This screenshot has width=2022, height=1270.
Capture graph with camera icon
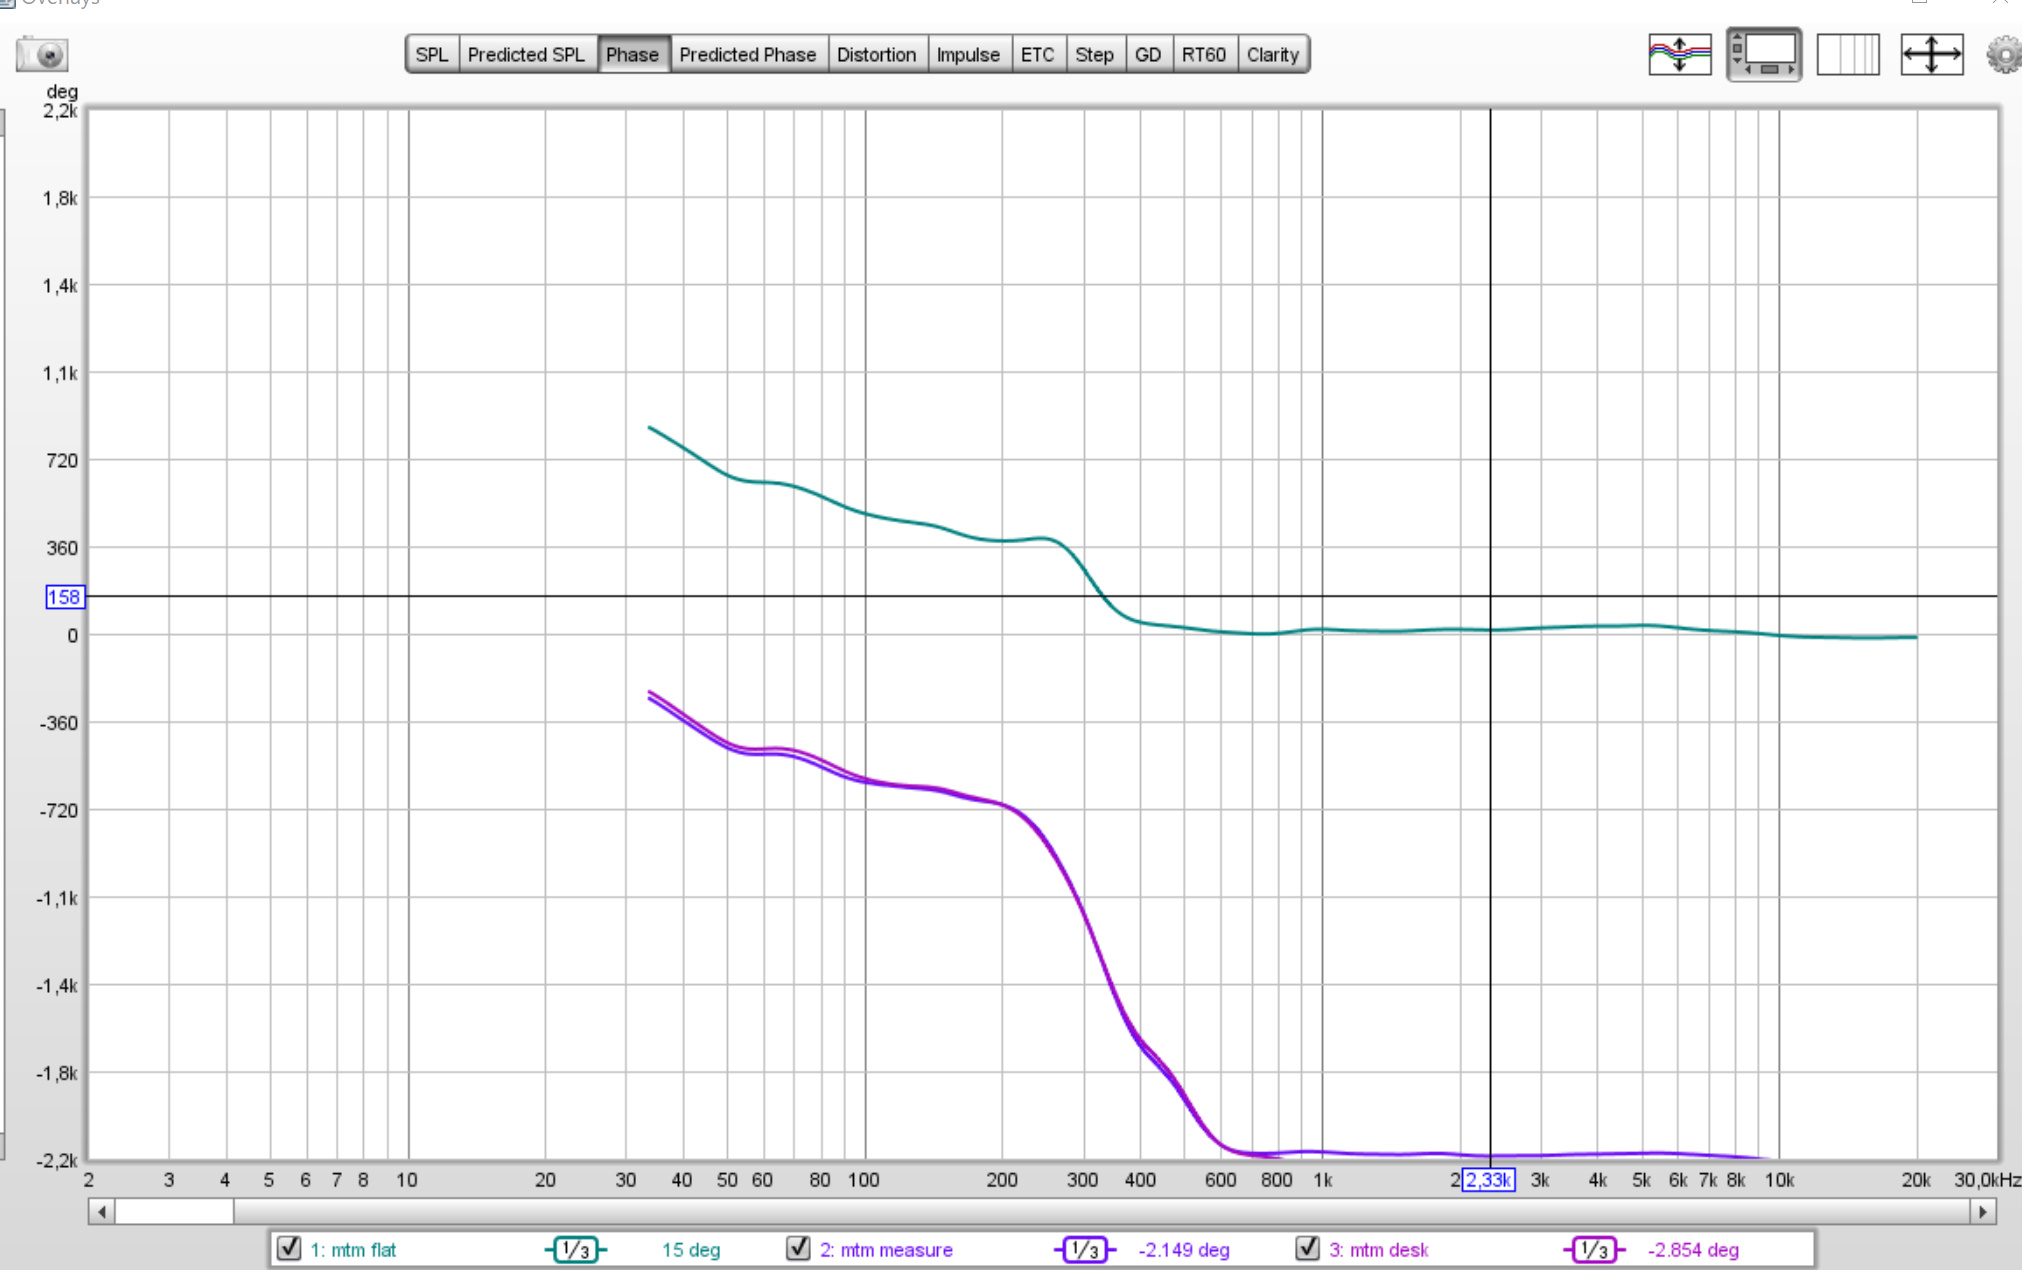pyautogui.click(x=42, y=54)
